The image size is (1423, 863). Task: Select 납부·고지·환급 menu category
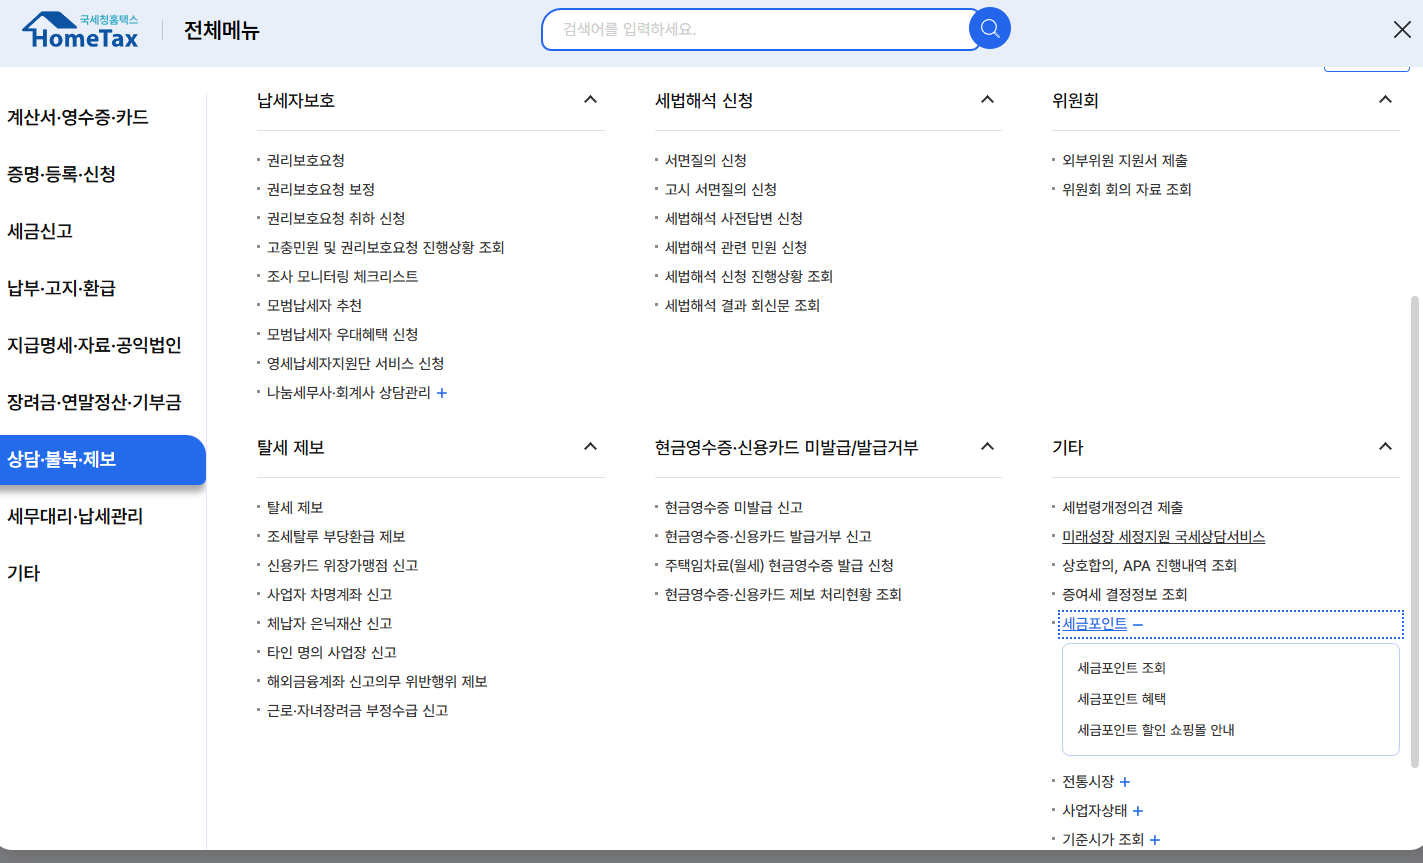[x=61, y=288]
